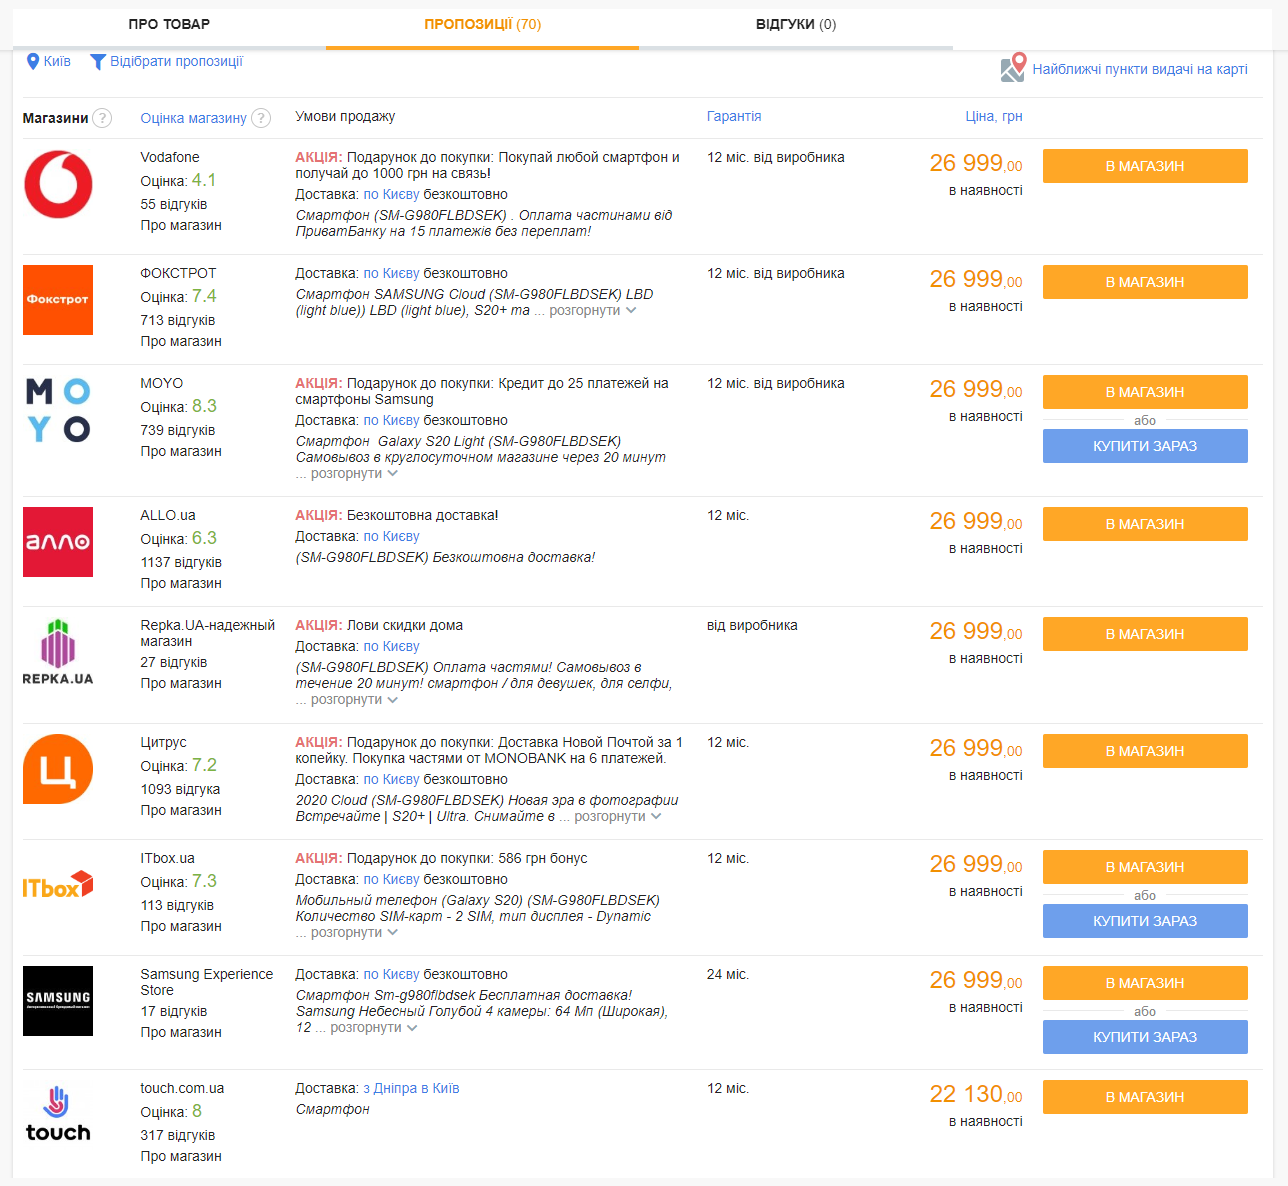Click the Repka.UA store logo

point(58,652)
